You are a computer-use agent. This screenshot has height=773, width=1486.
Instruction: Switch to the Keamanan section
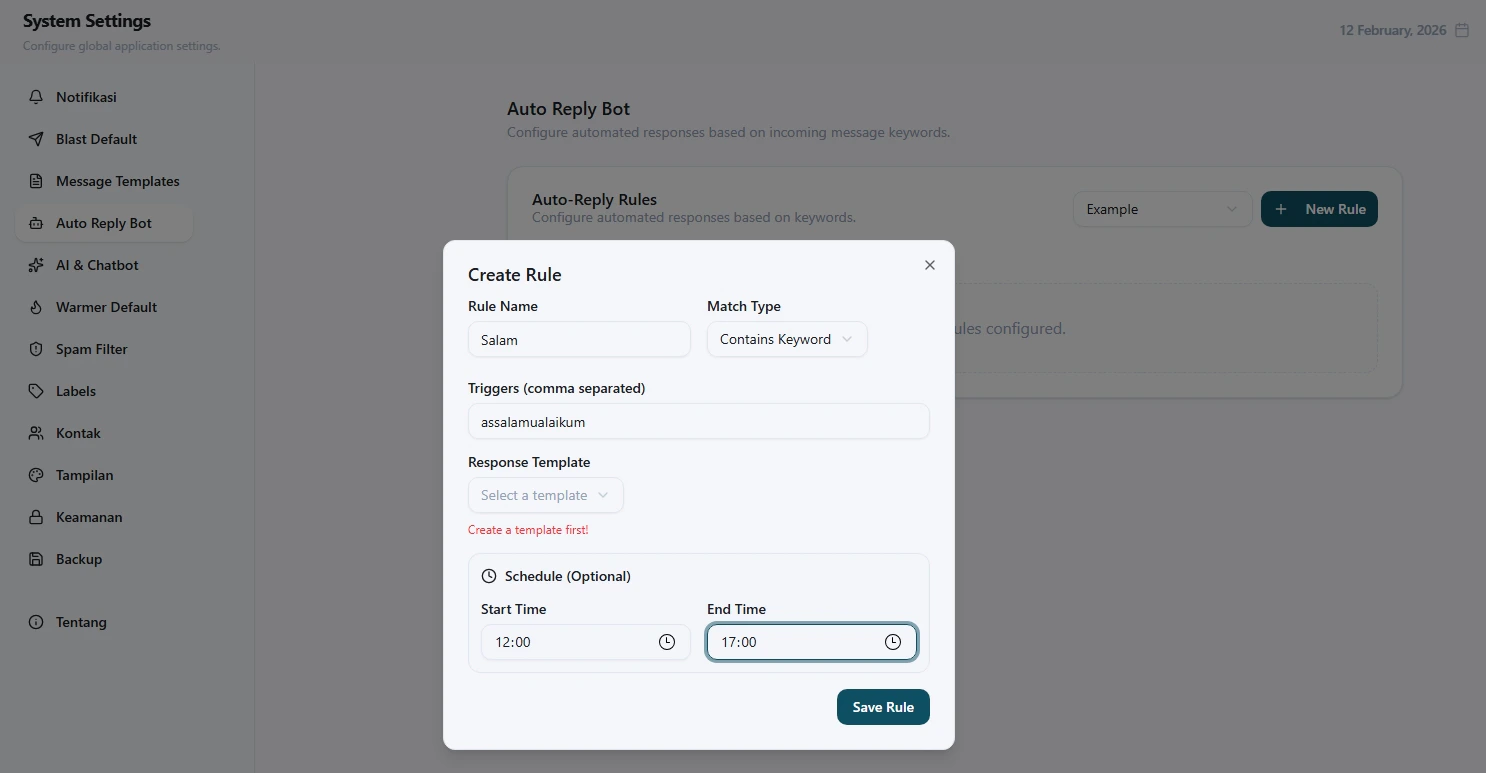point(36,517)
